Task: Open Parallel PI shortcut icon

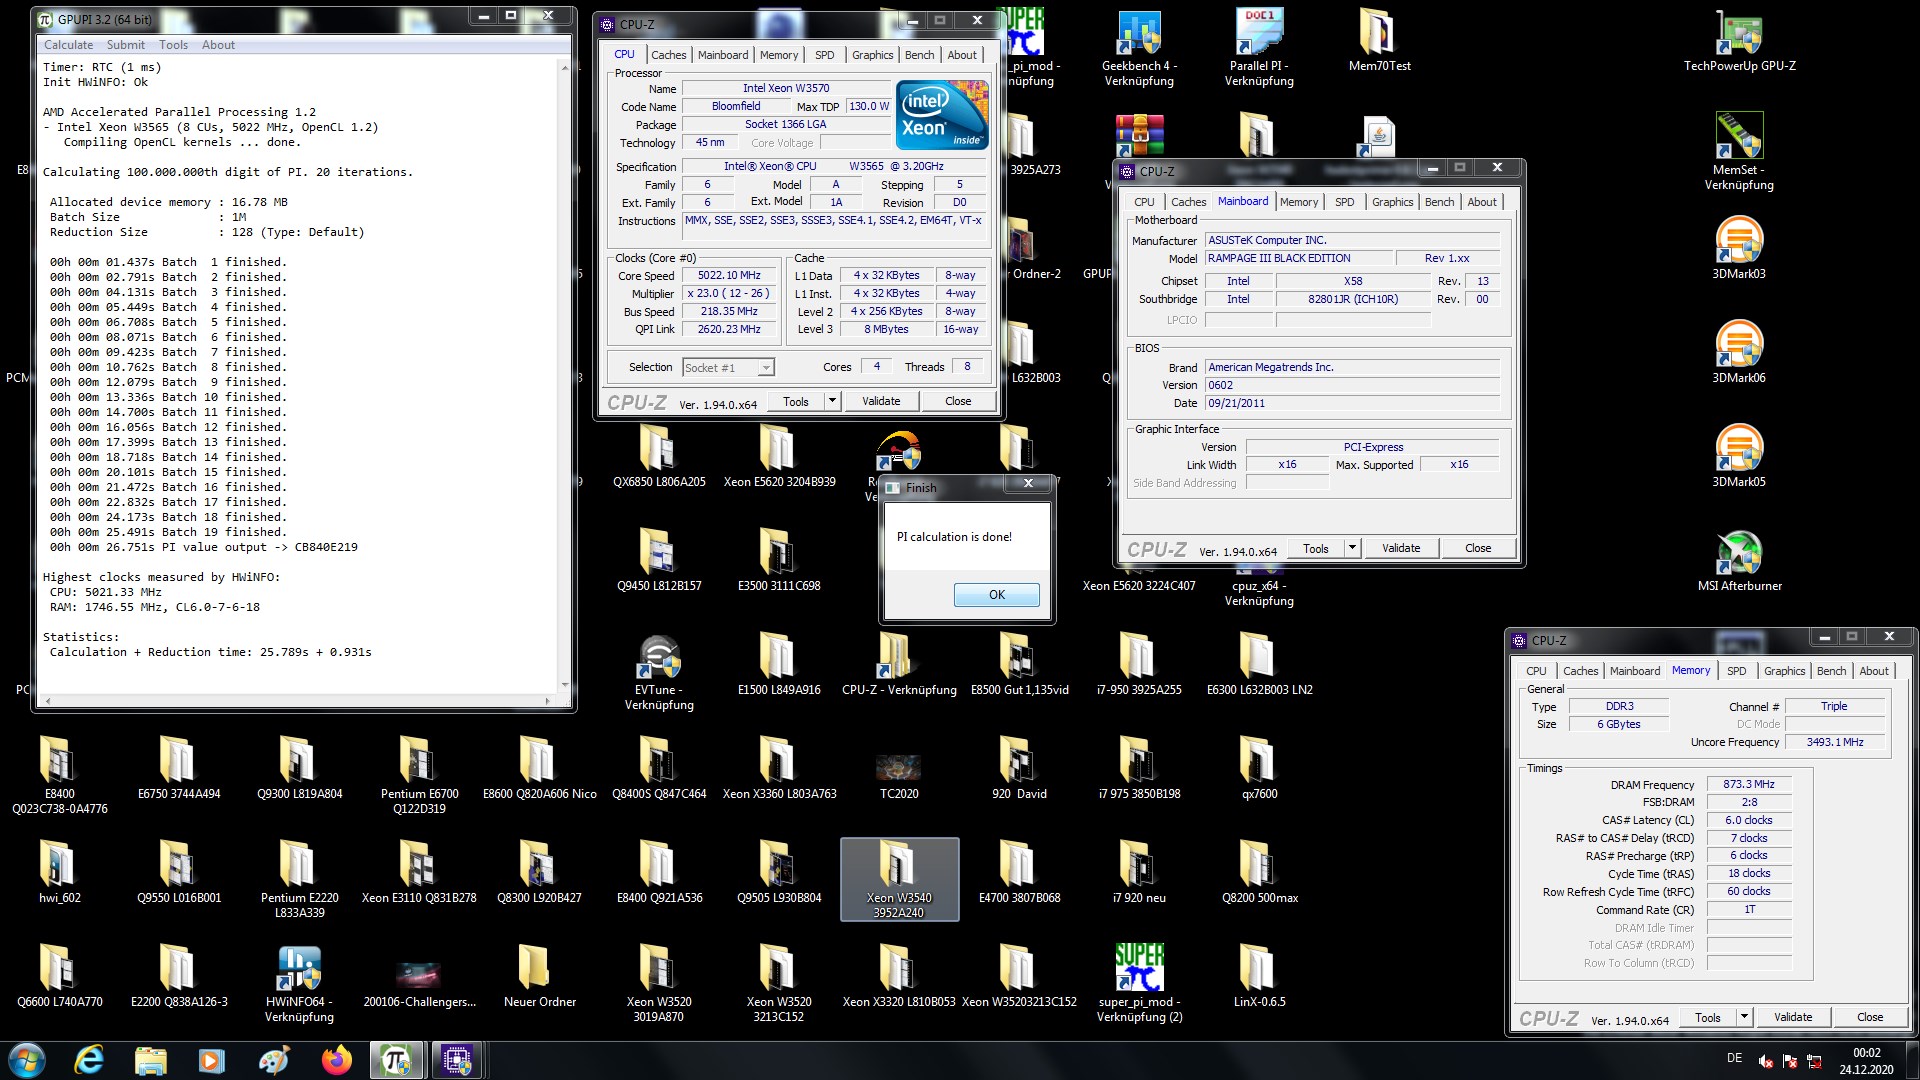Action: (1259, 48)
